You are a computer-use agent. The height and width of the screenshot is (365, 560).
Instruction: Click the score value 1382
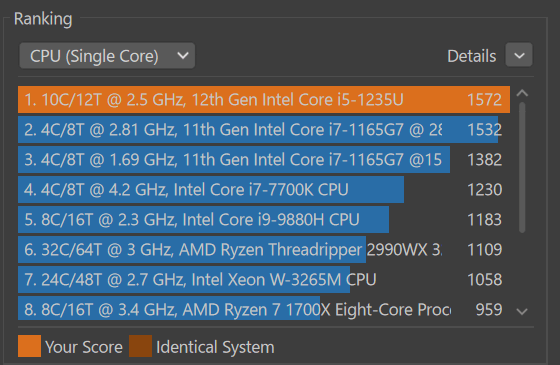pyautogui.click(x=485, y=160)
